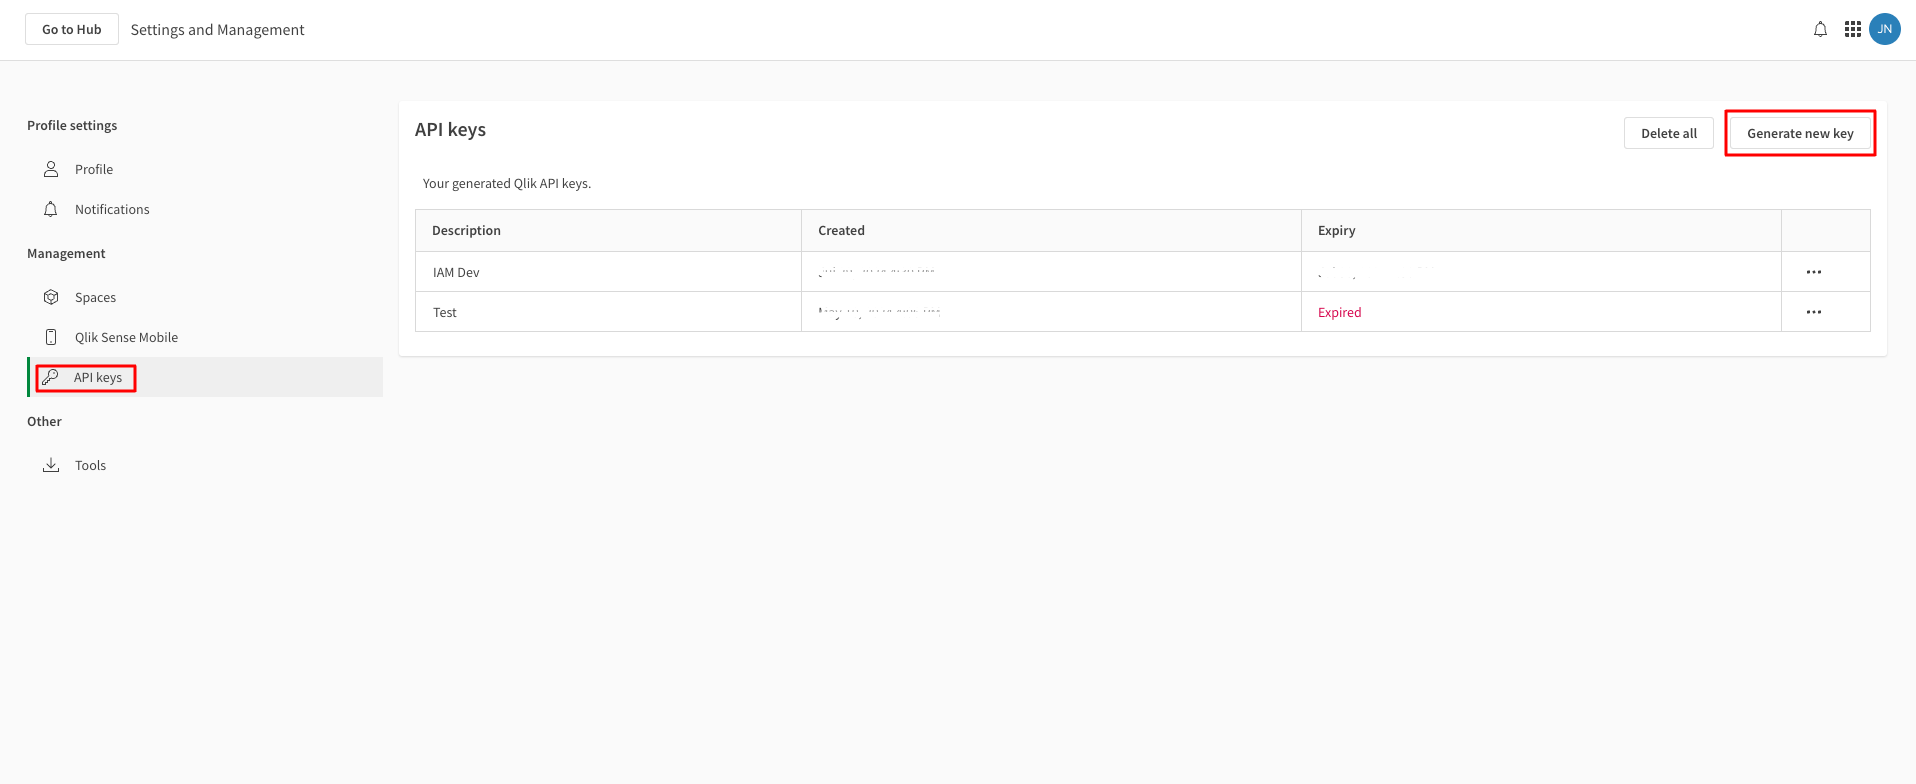
Task: Click the Tools download icon
Action: [x=51, y=465]
